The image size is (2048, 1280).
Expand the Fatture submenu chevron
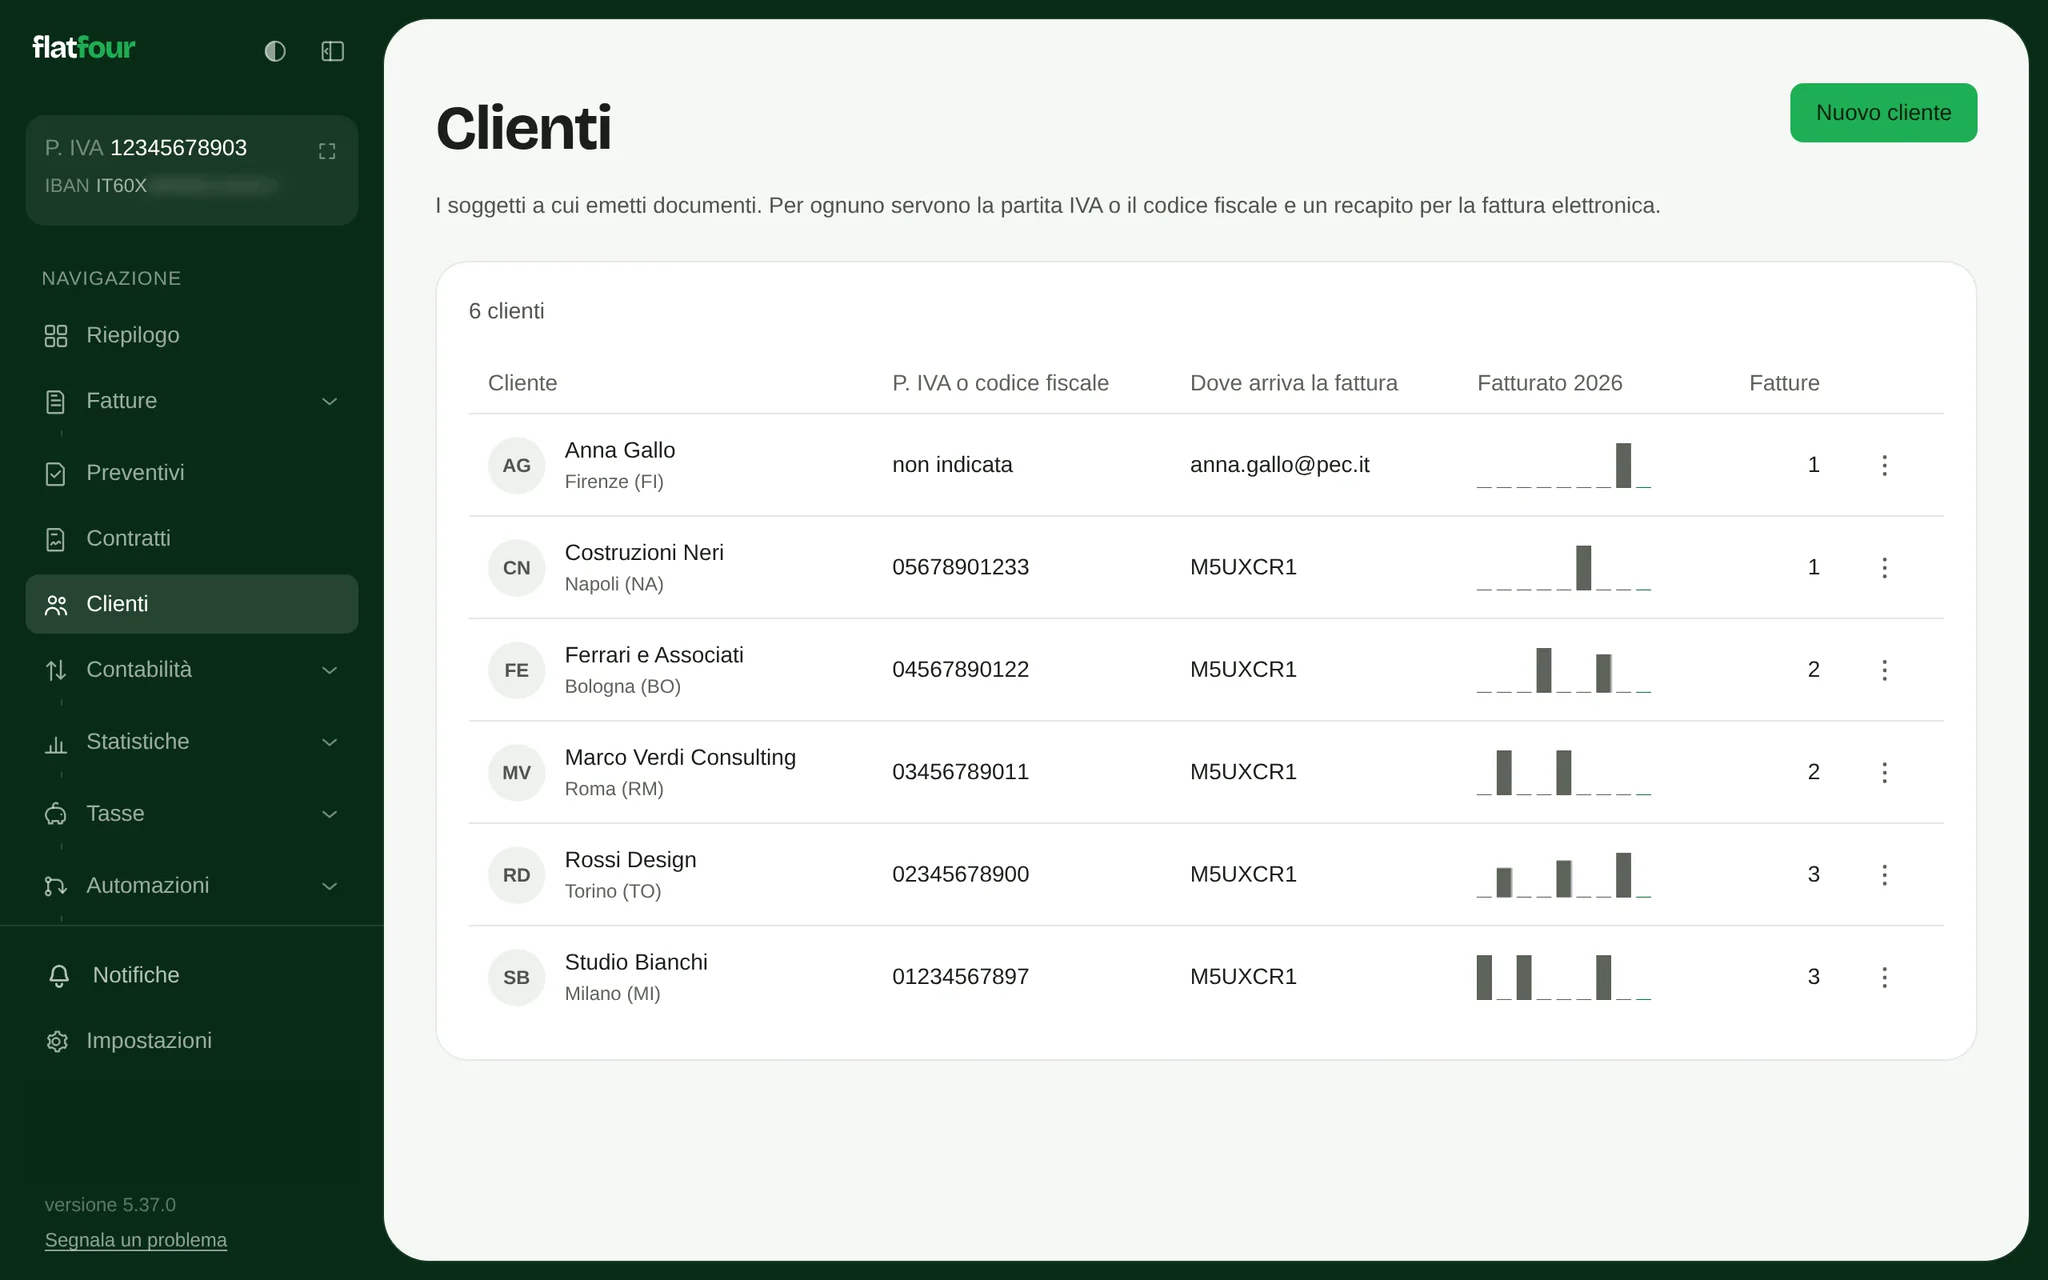point(329,402)
